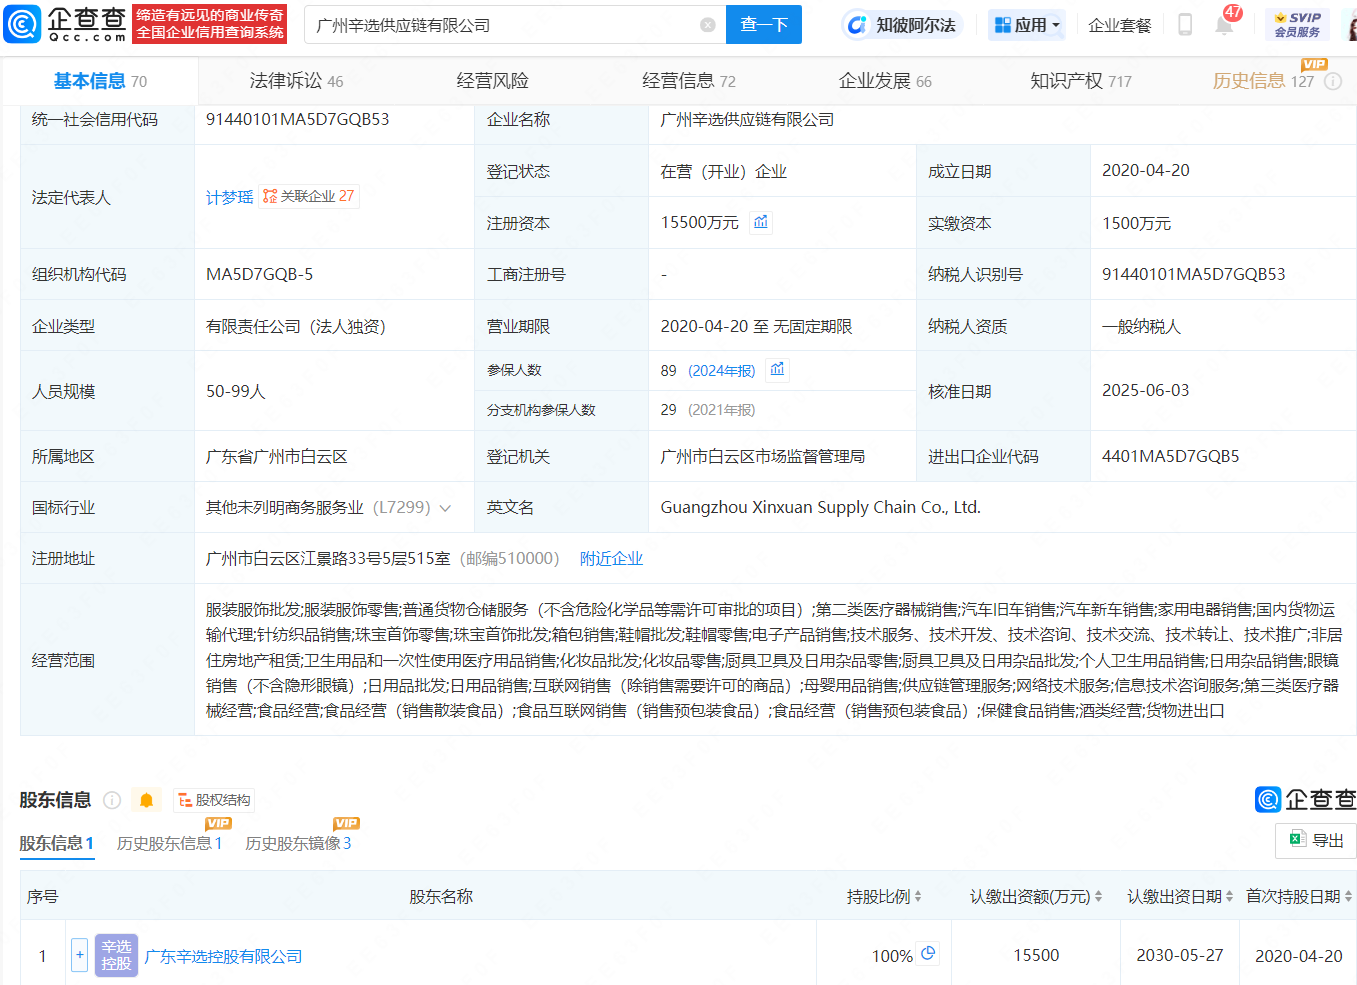Viewport: 1357px width, 985px height.
Task: Click 50-99人 staff size value
Action: [236, 391]
